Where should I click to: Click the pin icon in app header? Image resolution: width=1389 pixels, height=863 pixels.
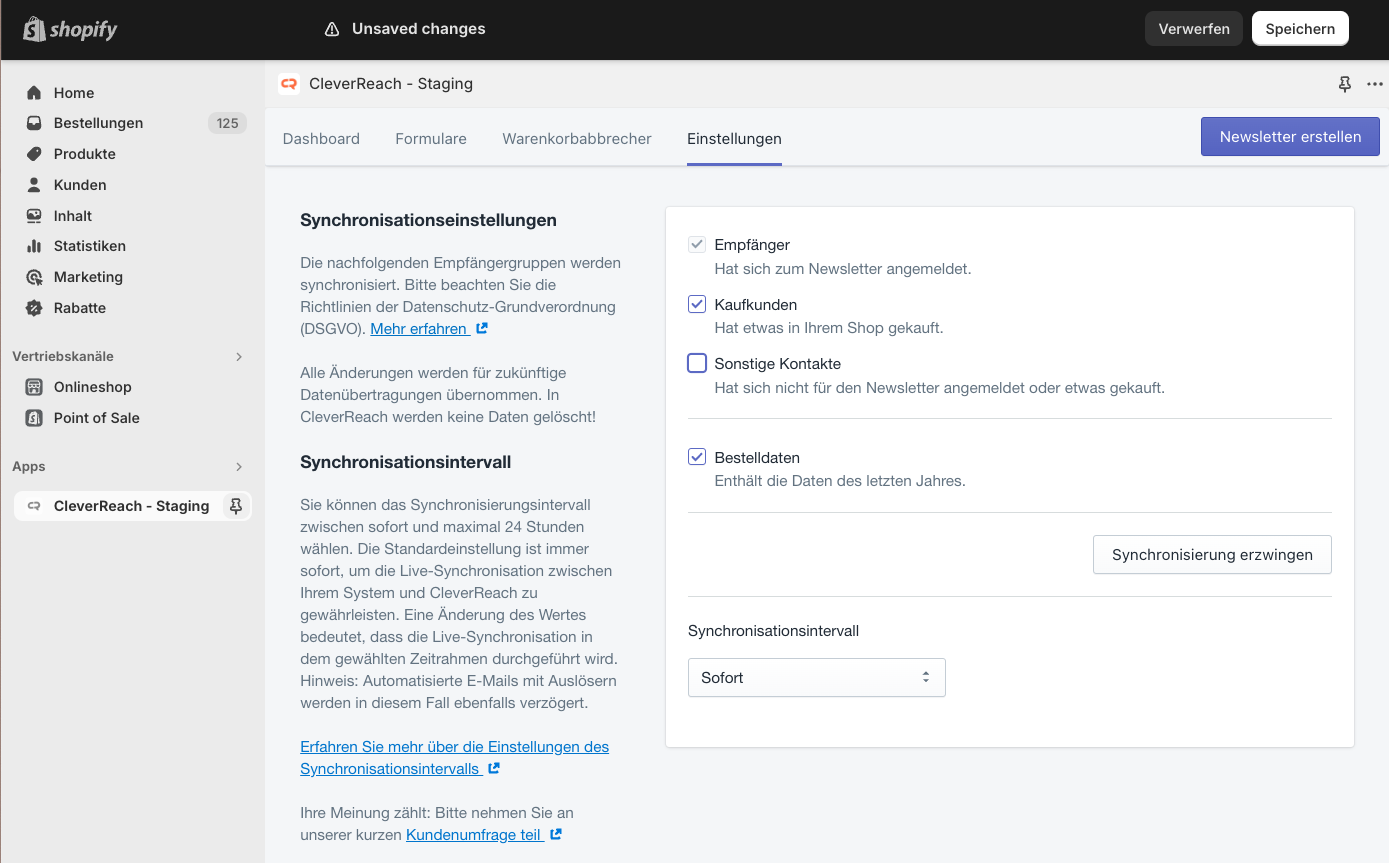pyautogui.click(x=1345, y=84)
